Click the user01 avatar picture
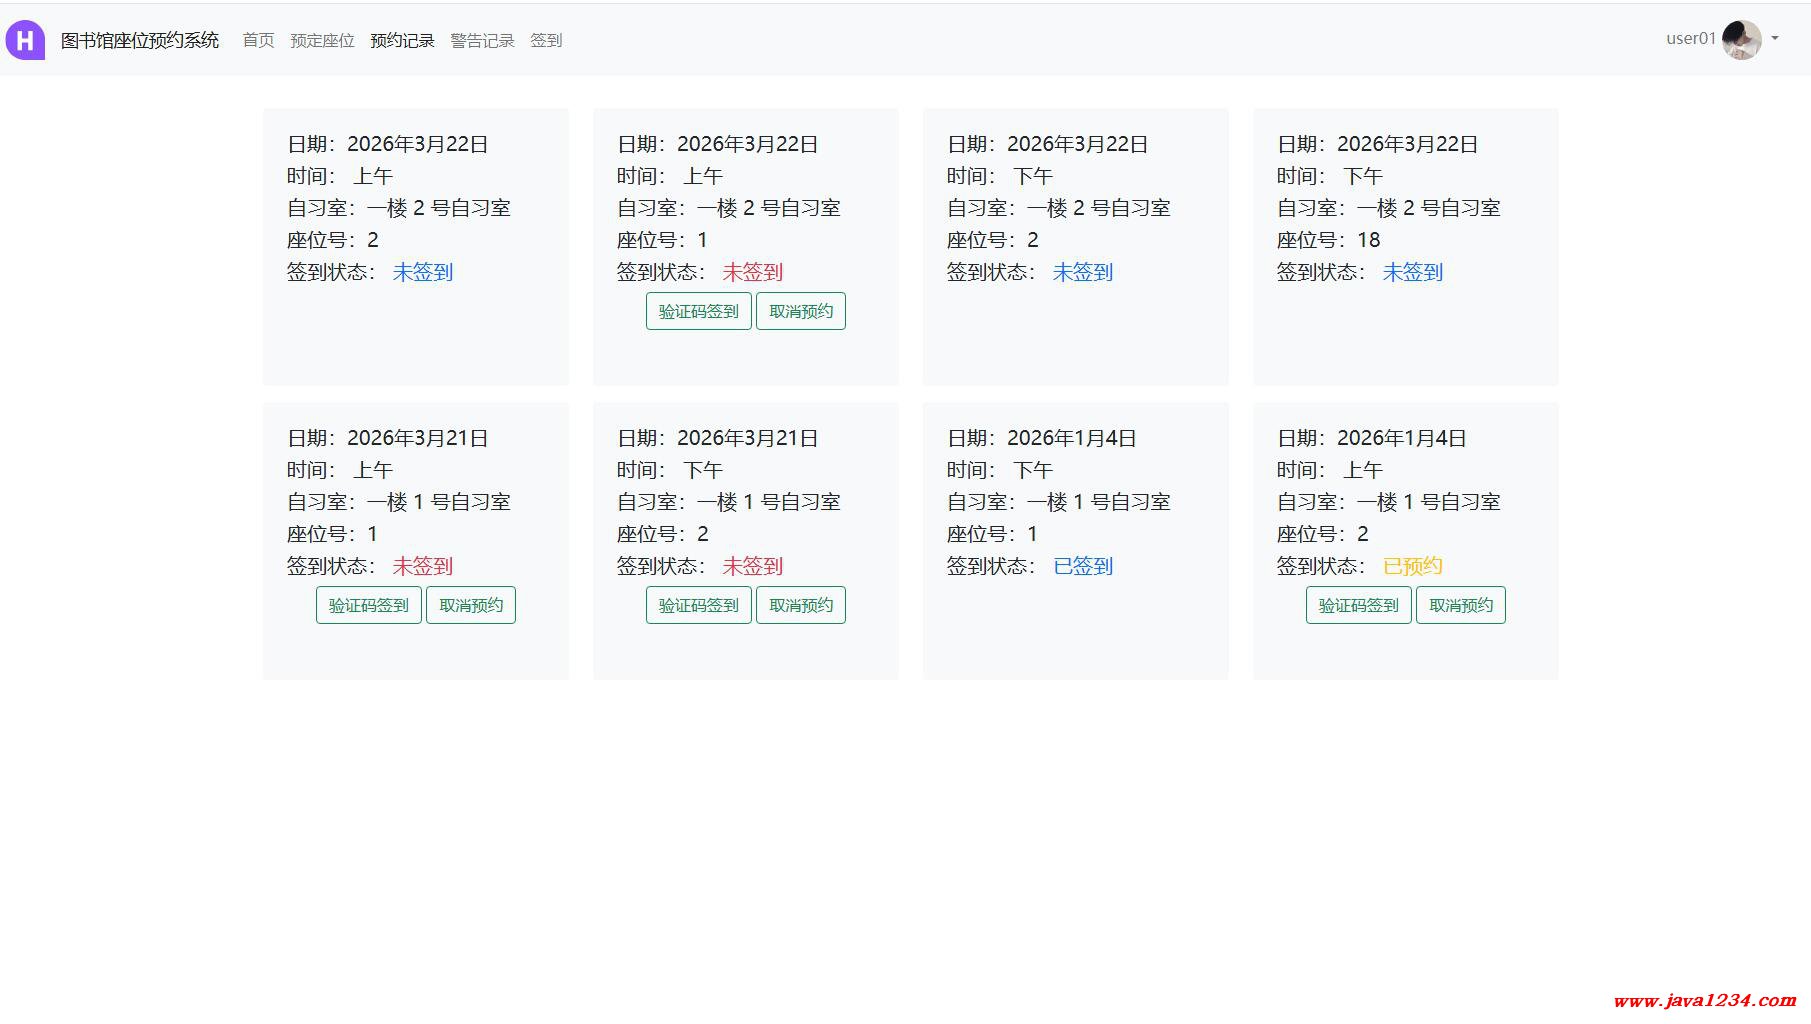Screen dimensions: 1811x1024 click(x=1741, y=40)
